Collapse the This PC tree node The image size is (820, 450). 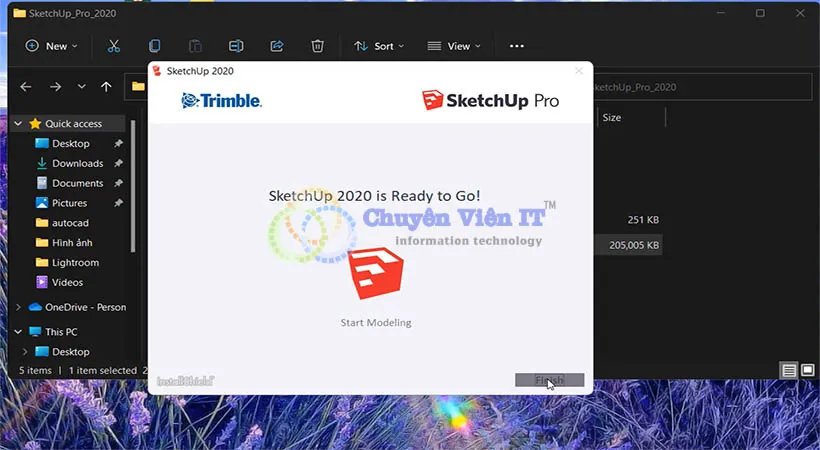[x=18, y=332]
